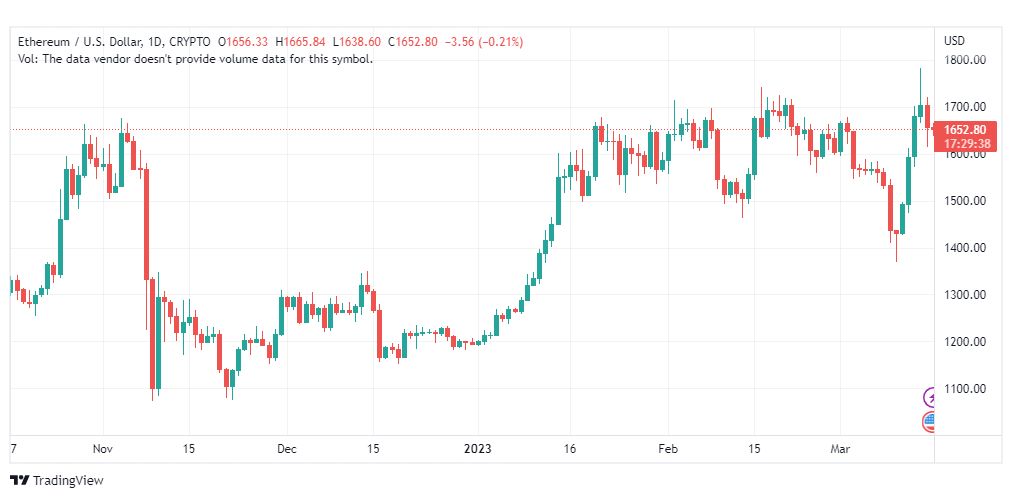Select the Nov label on time axis

tap(103, 448)
